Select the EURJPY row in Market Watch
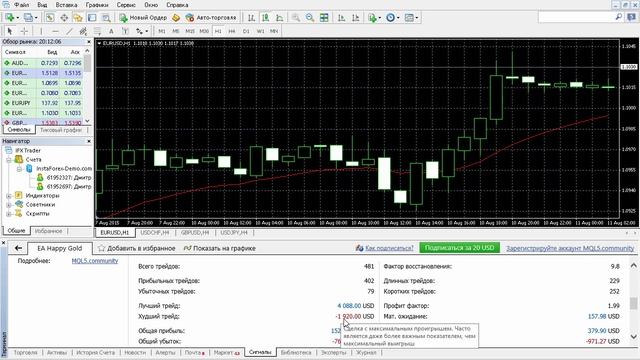The image size is (640, 360). [x=42, y=103]
